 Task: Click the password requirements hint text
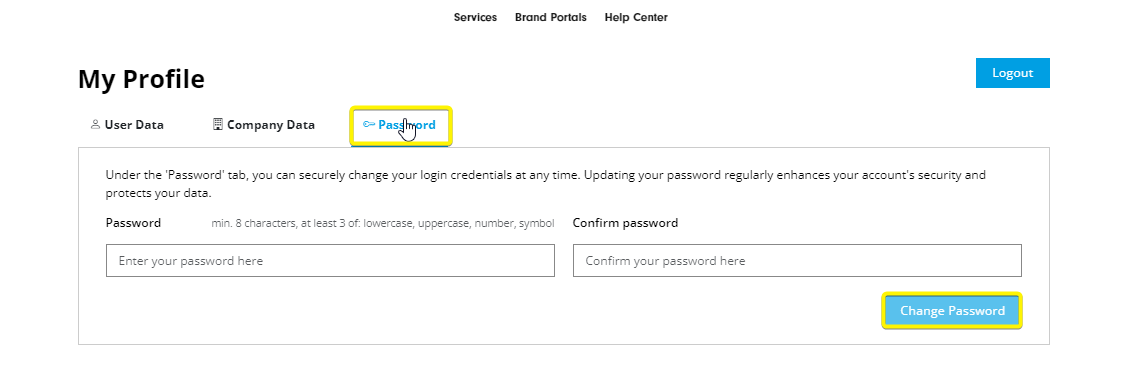tap(383, 224)
